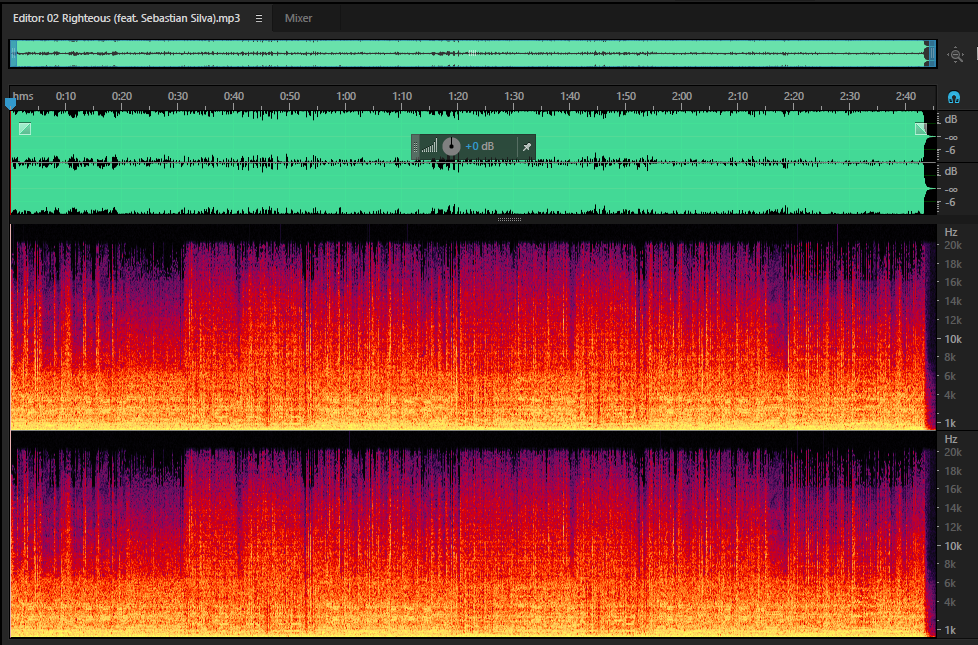Viewport: 978px width, 645px height.
Task: Click the fade out handle on waveform
Action: (921, 129)
